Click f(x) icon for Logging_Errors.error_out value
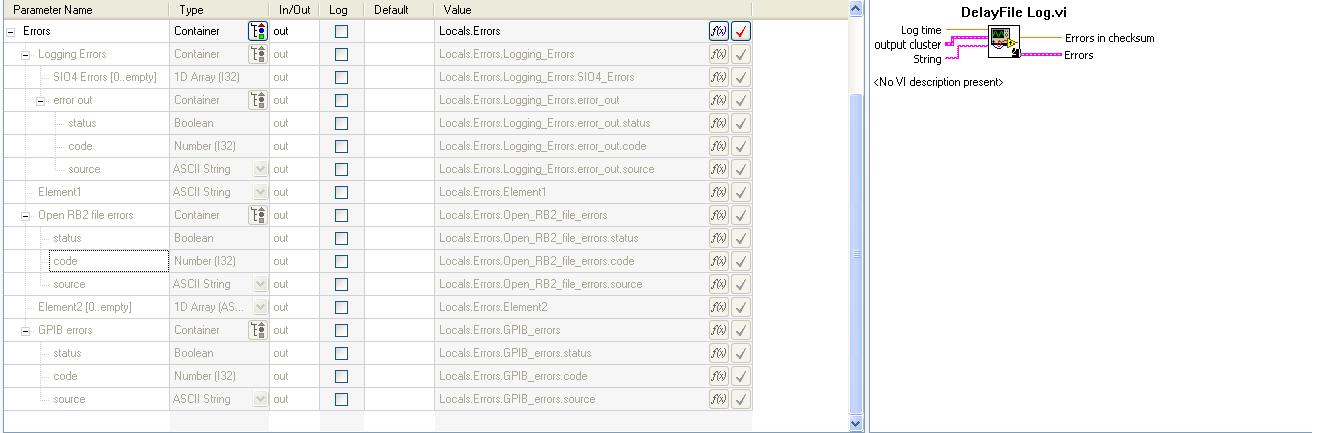 point(718,100)
